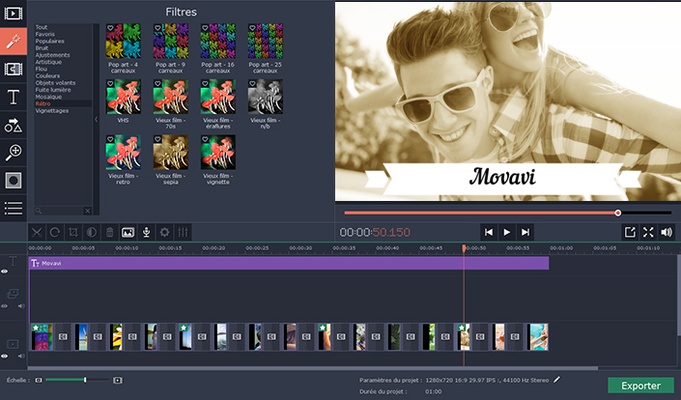681x400 pixels.
Task: Click the Échelle timeline zoom slider
Action: tap(77, 380)
